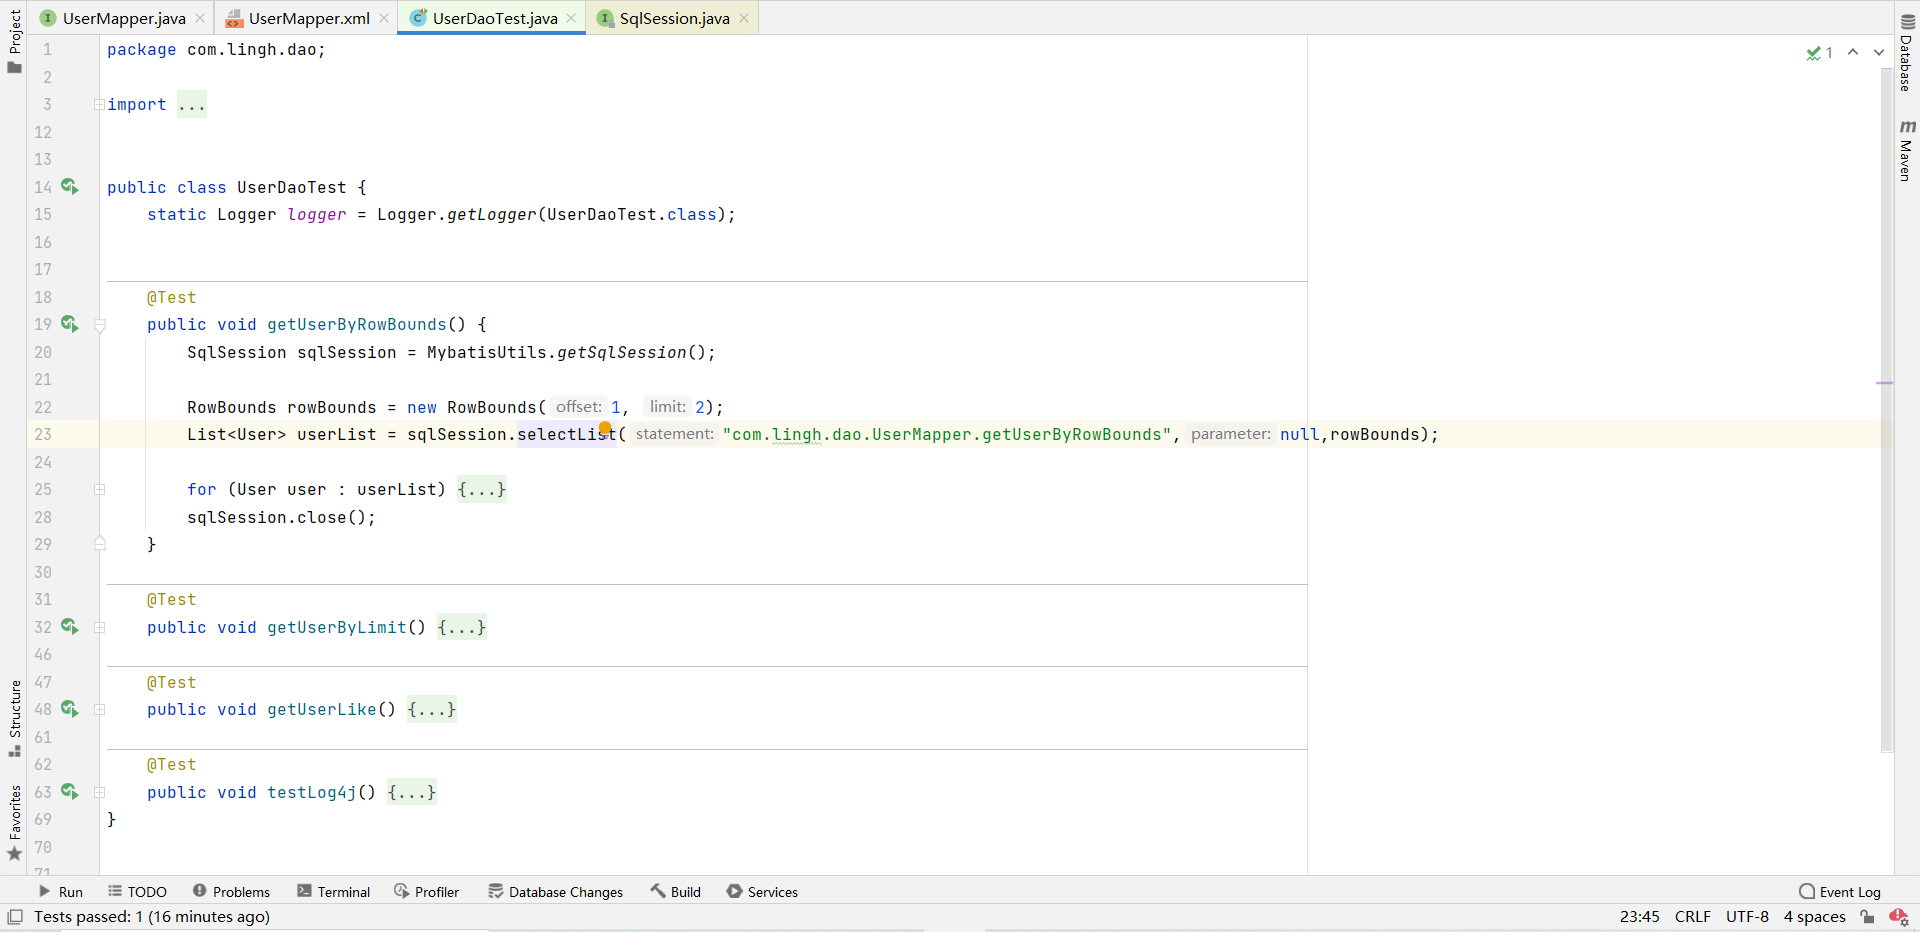The width and height of the screenshot is (1920, 932).
Task: Click the RowBounds constructor on line 22
Action: [x=491, y=407]
